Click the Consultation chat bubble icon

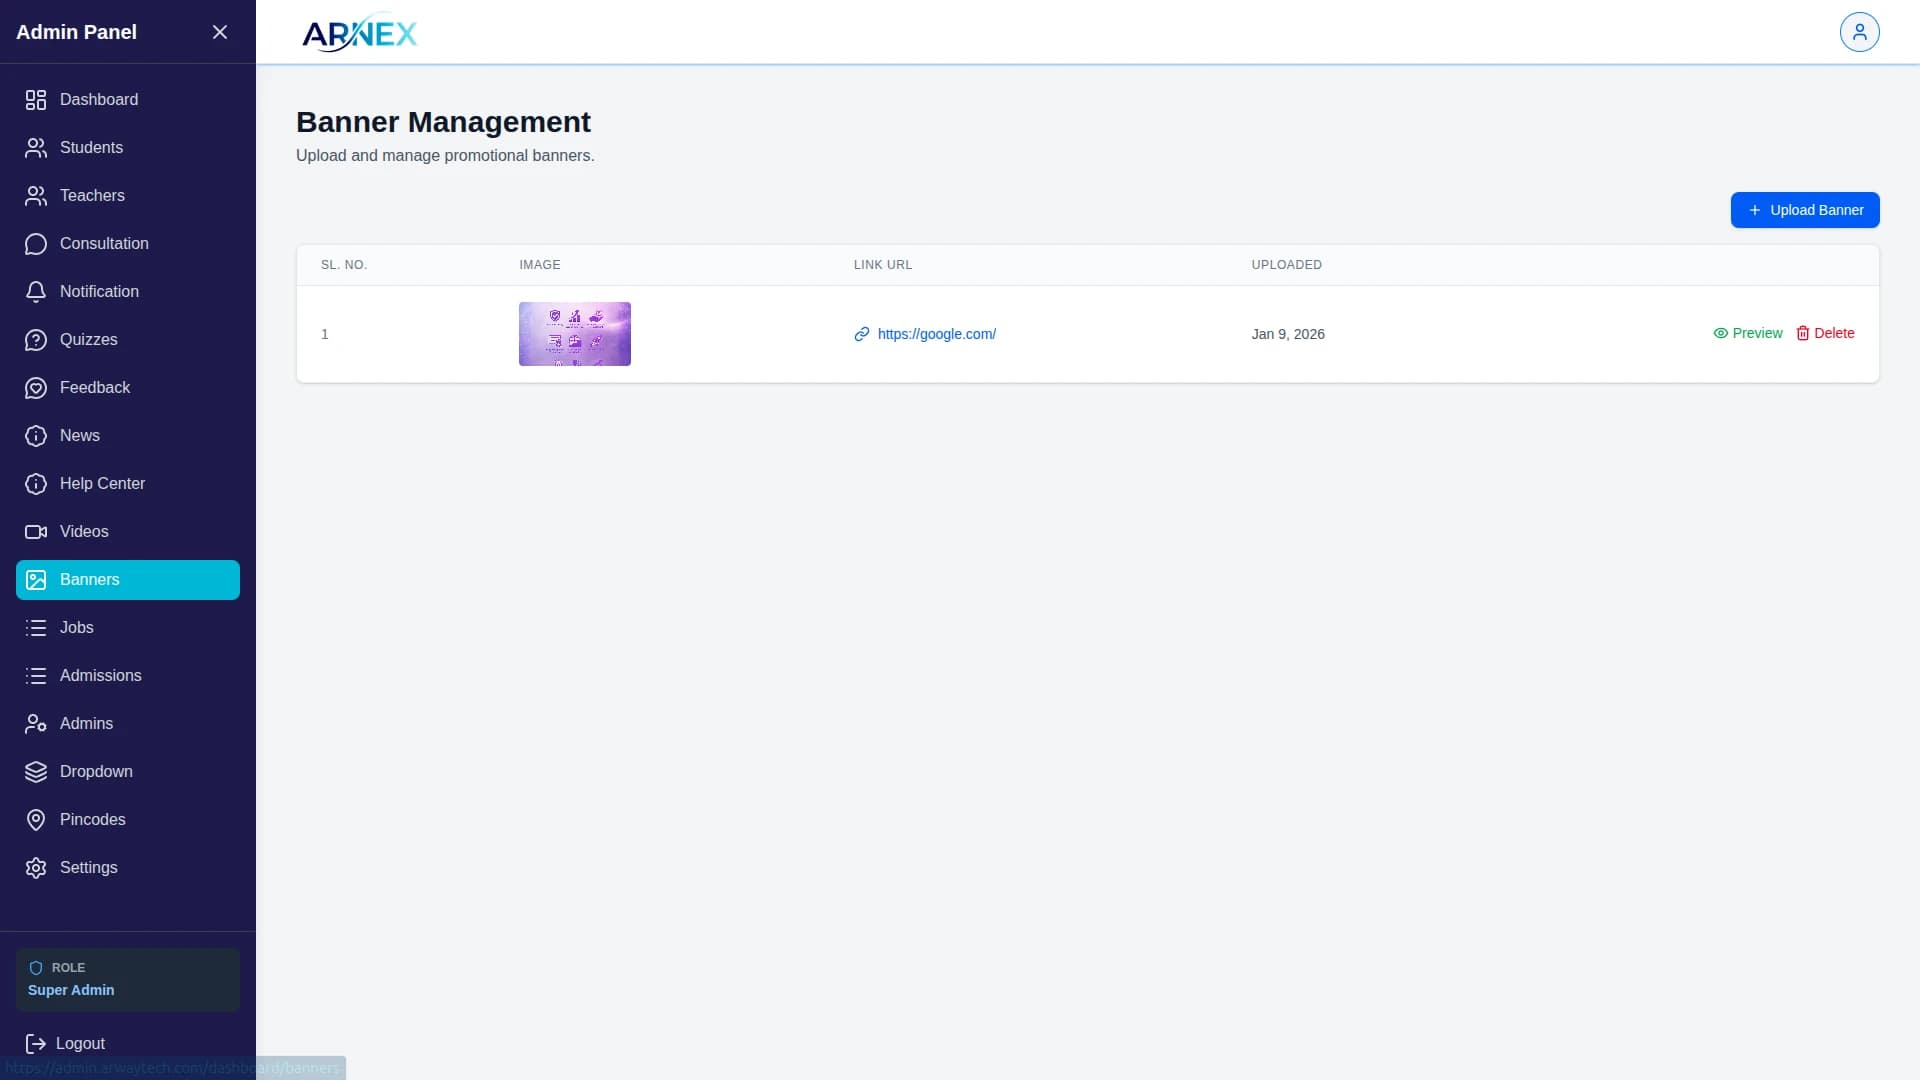click(36, 244)
